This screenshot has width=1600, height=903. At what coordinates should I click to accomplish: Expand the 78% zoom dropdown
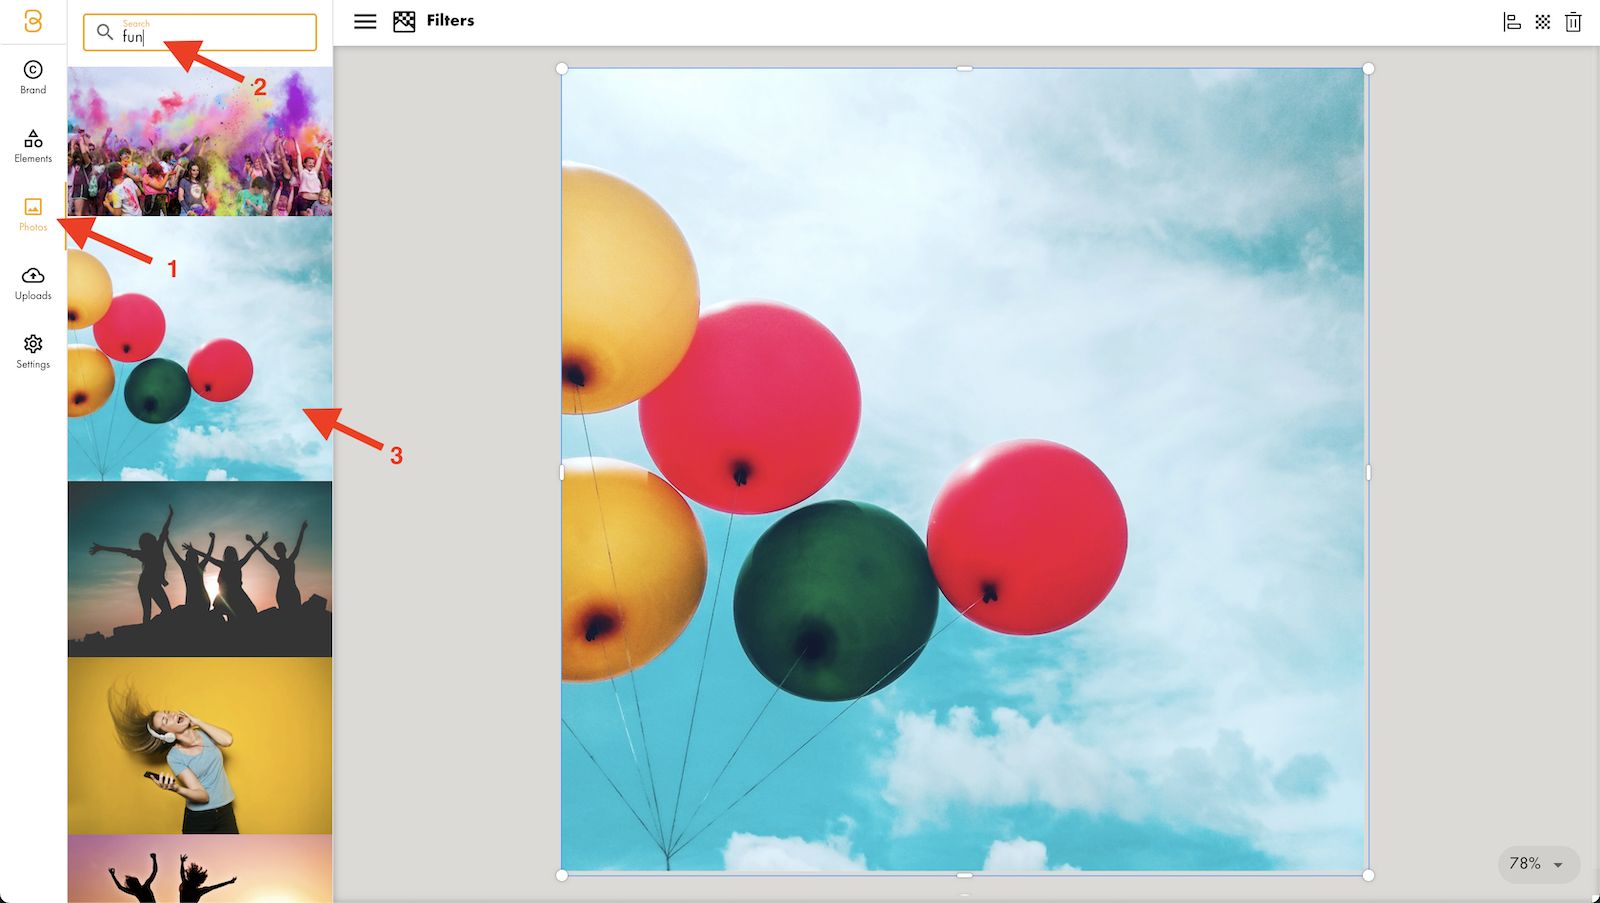[1538, 864]
